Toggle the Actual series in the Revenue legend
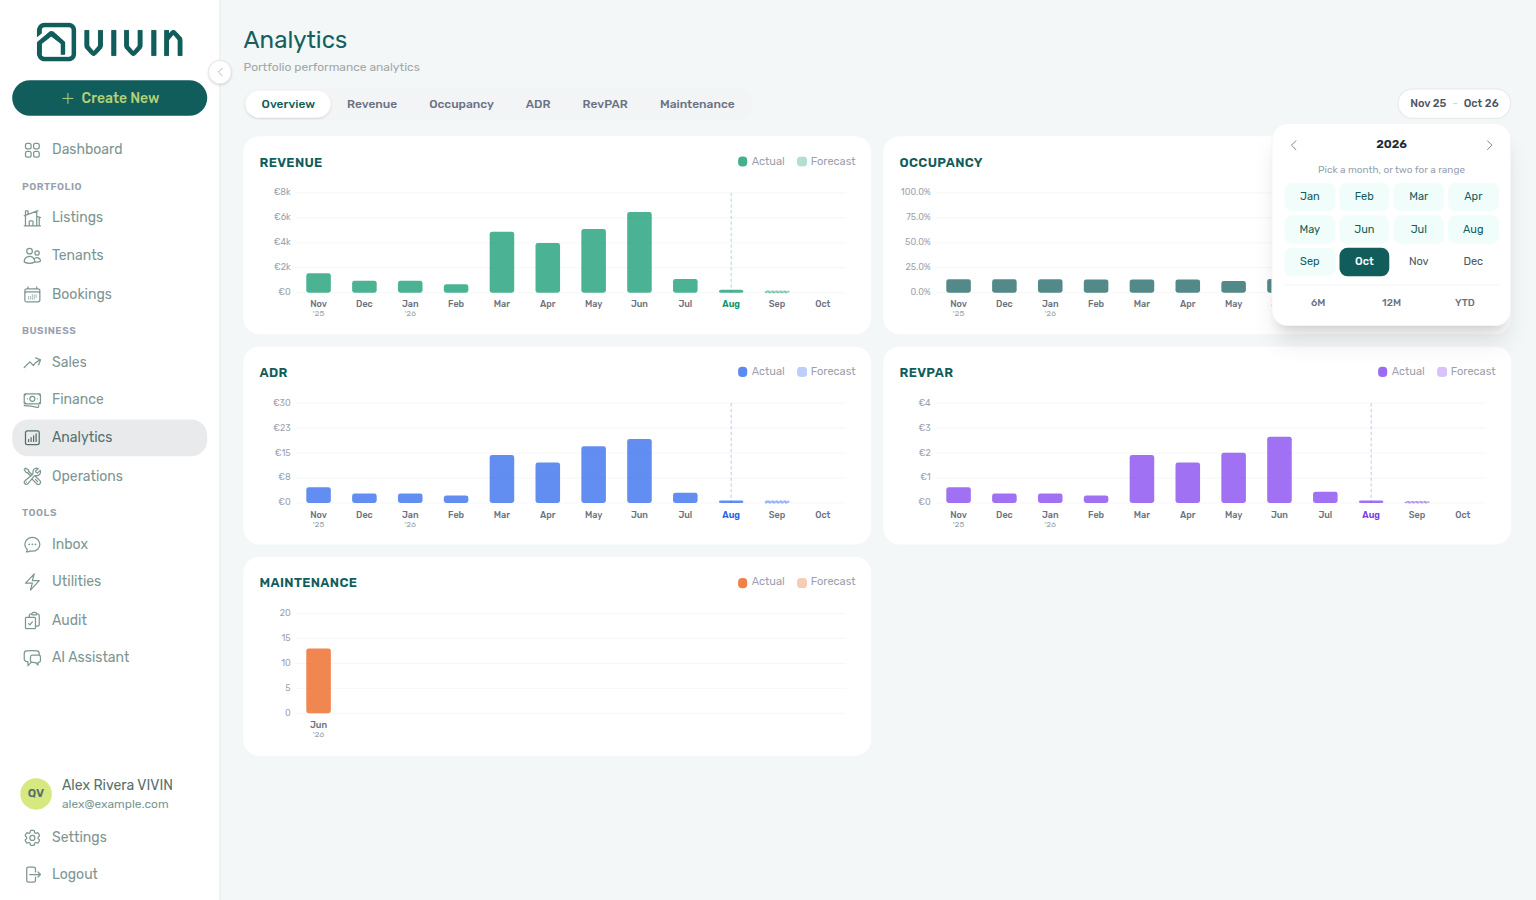 point(761,162)
